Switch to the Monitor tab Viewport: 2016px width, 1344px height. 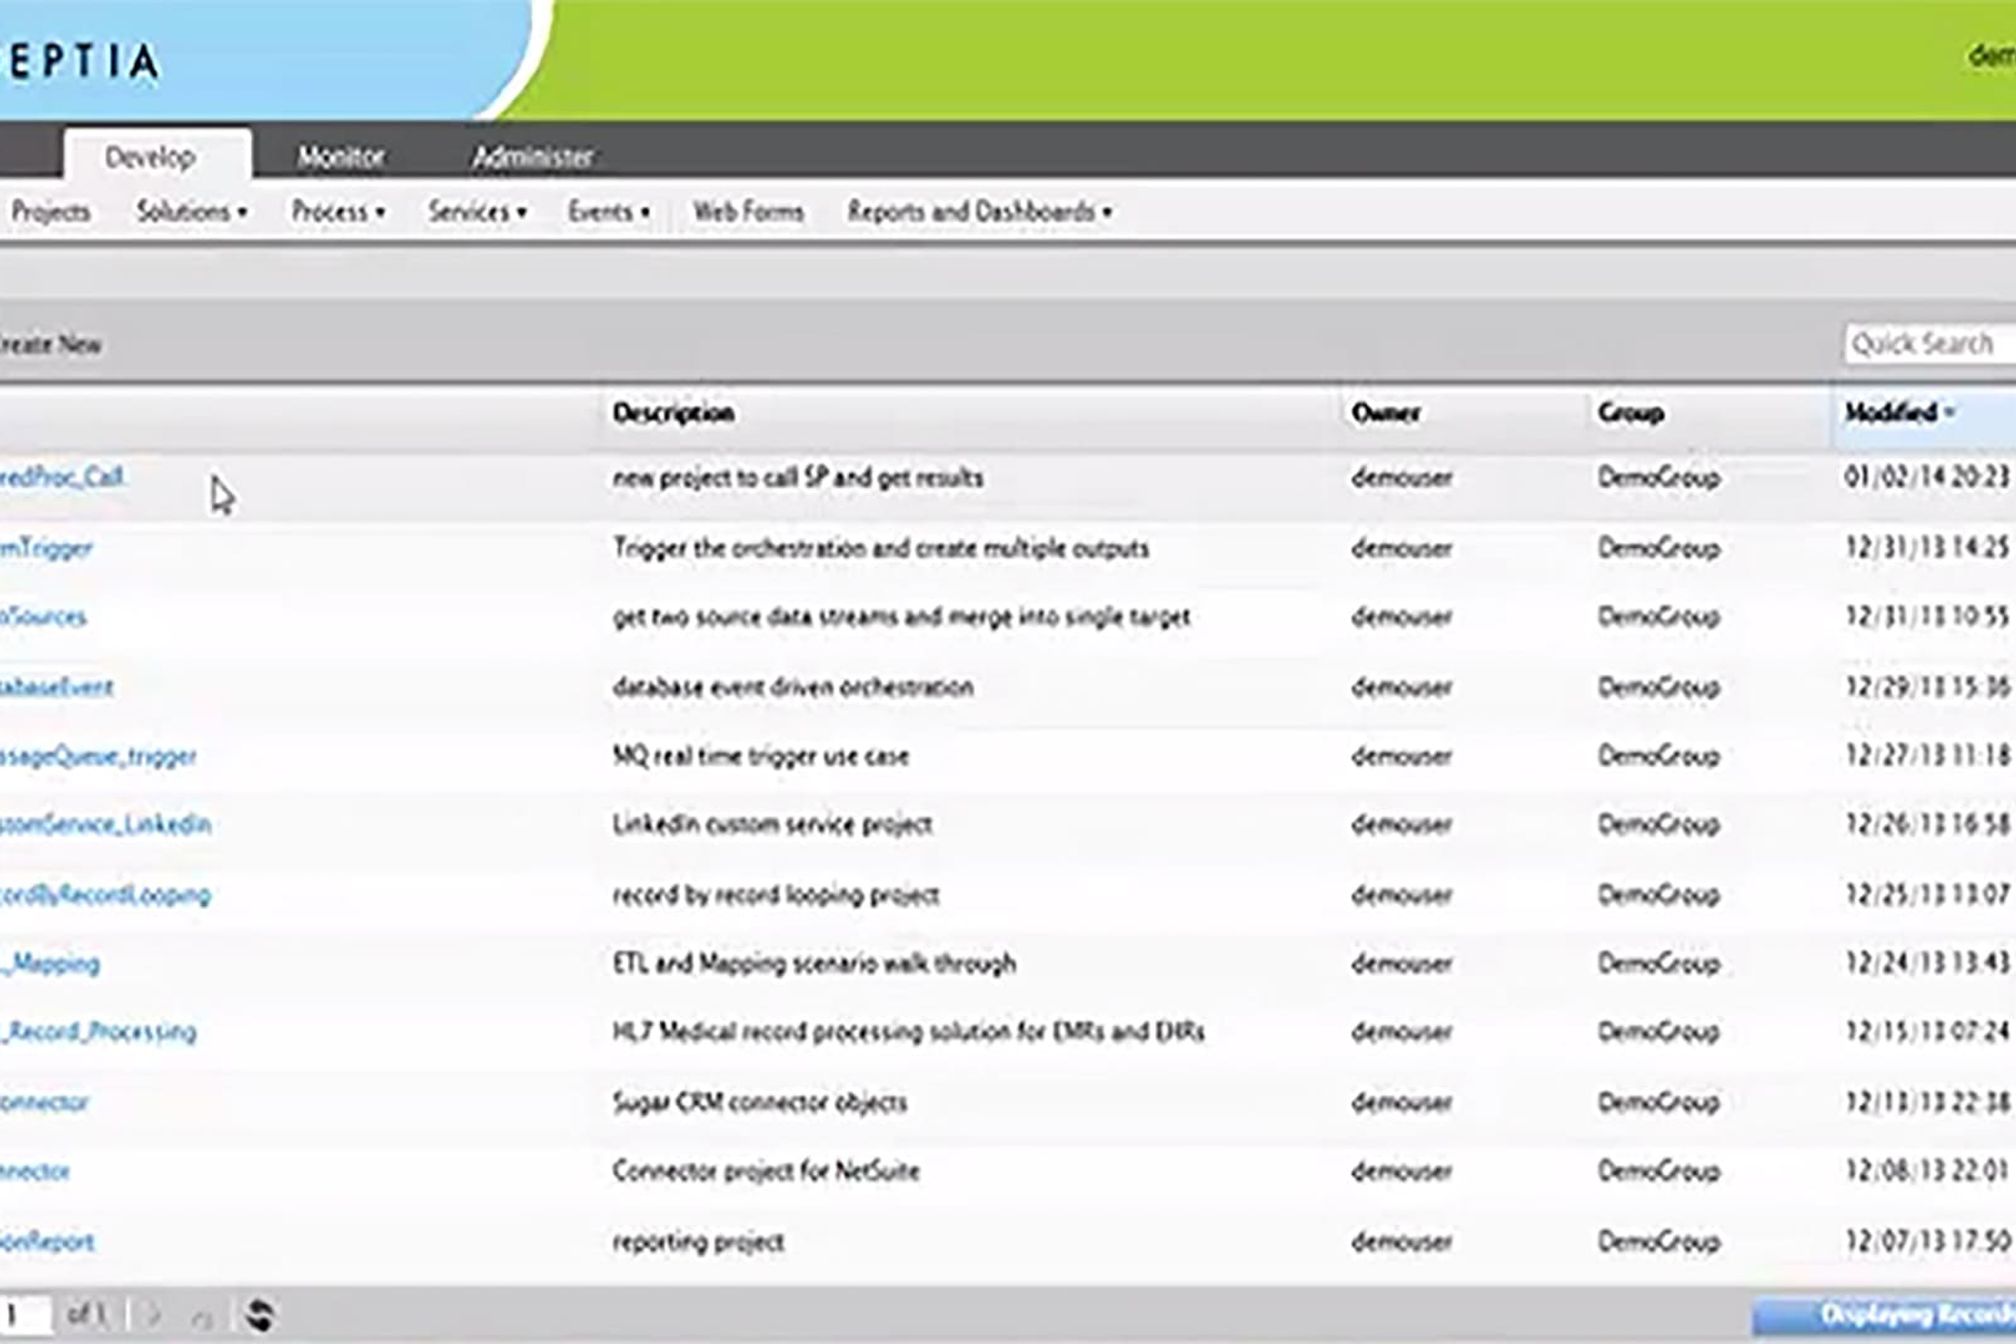340,157
